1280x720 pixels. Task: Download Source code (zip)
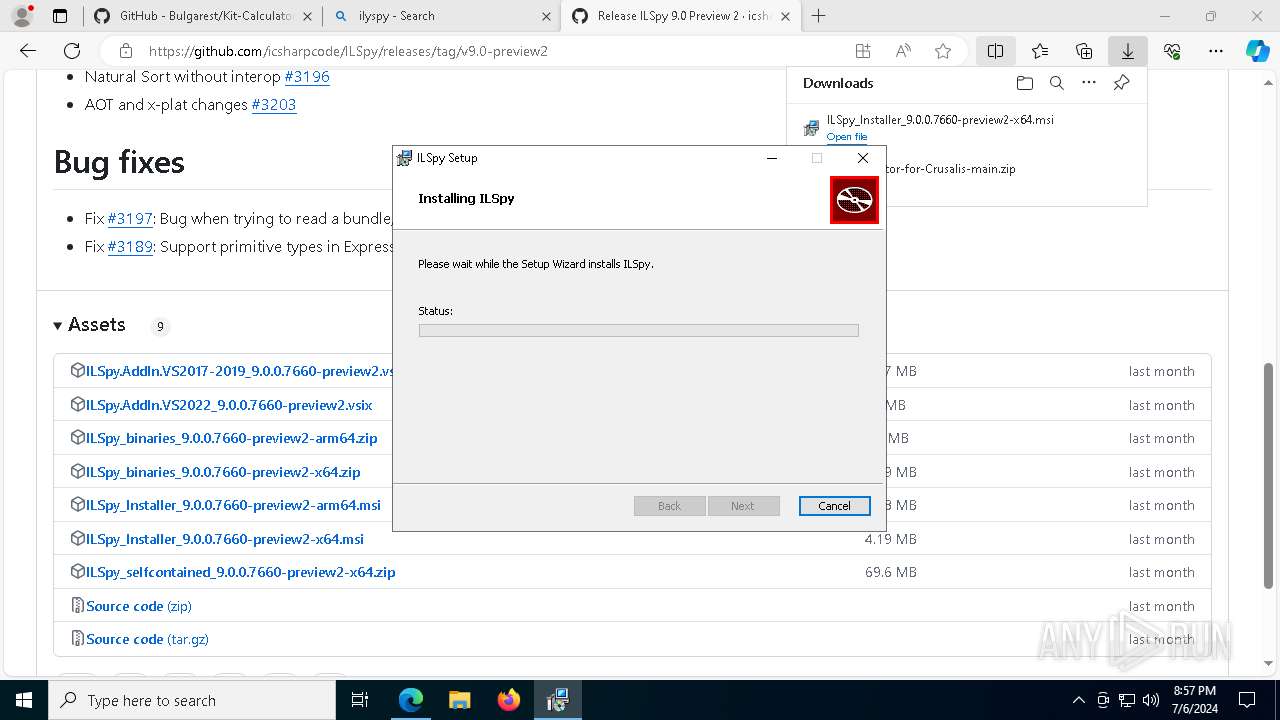pyautogui.click(x=139, y=606)
